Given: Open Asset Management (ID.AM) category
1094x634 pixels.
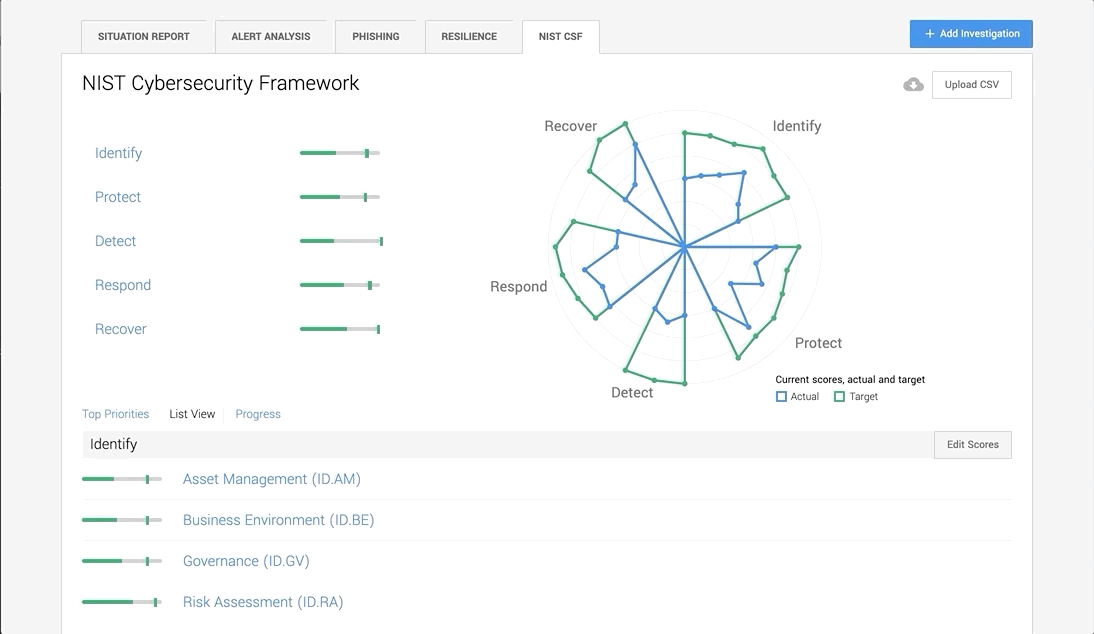Looking at the screenshot, I should point(271,479).
